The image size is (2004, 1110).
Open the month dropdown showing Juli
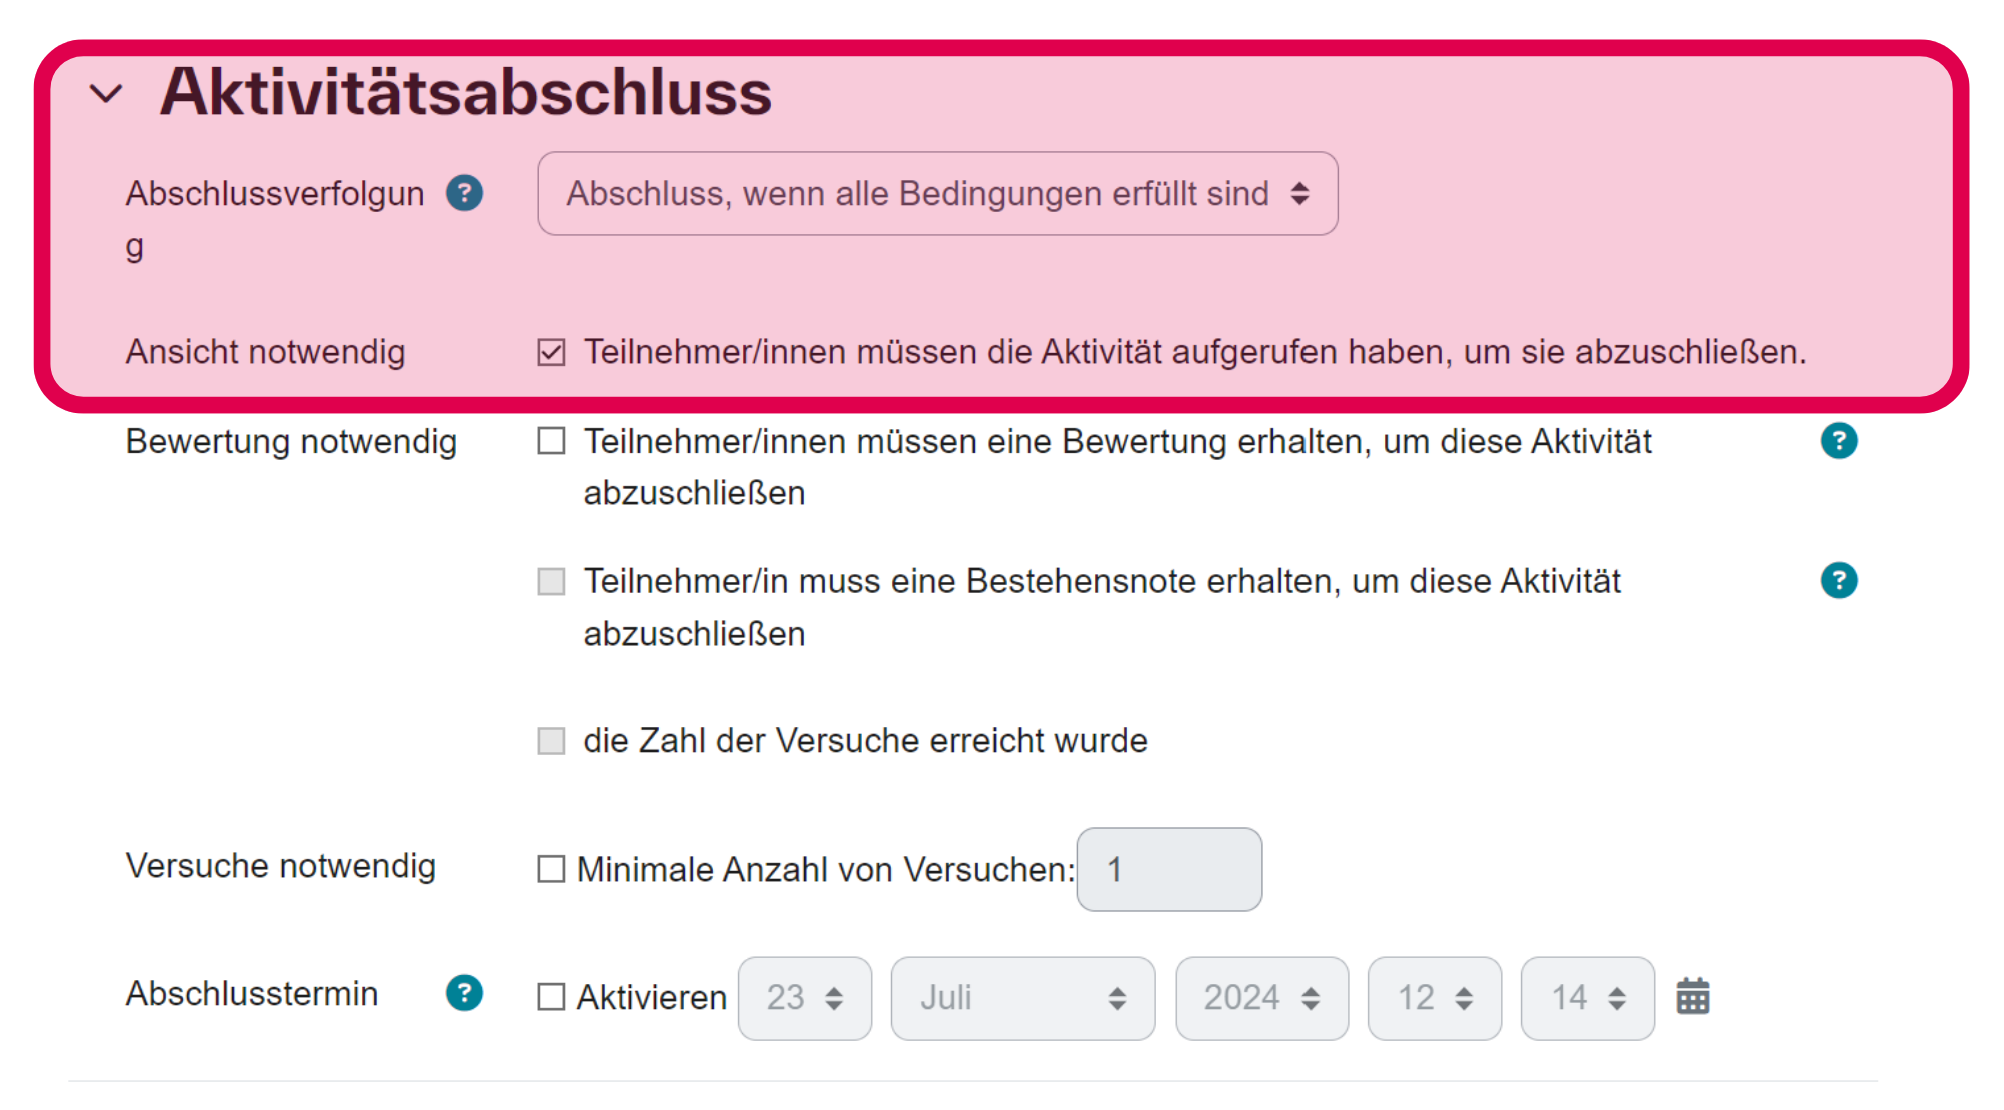pos(1022,998)
